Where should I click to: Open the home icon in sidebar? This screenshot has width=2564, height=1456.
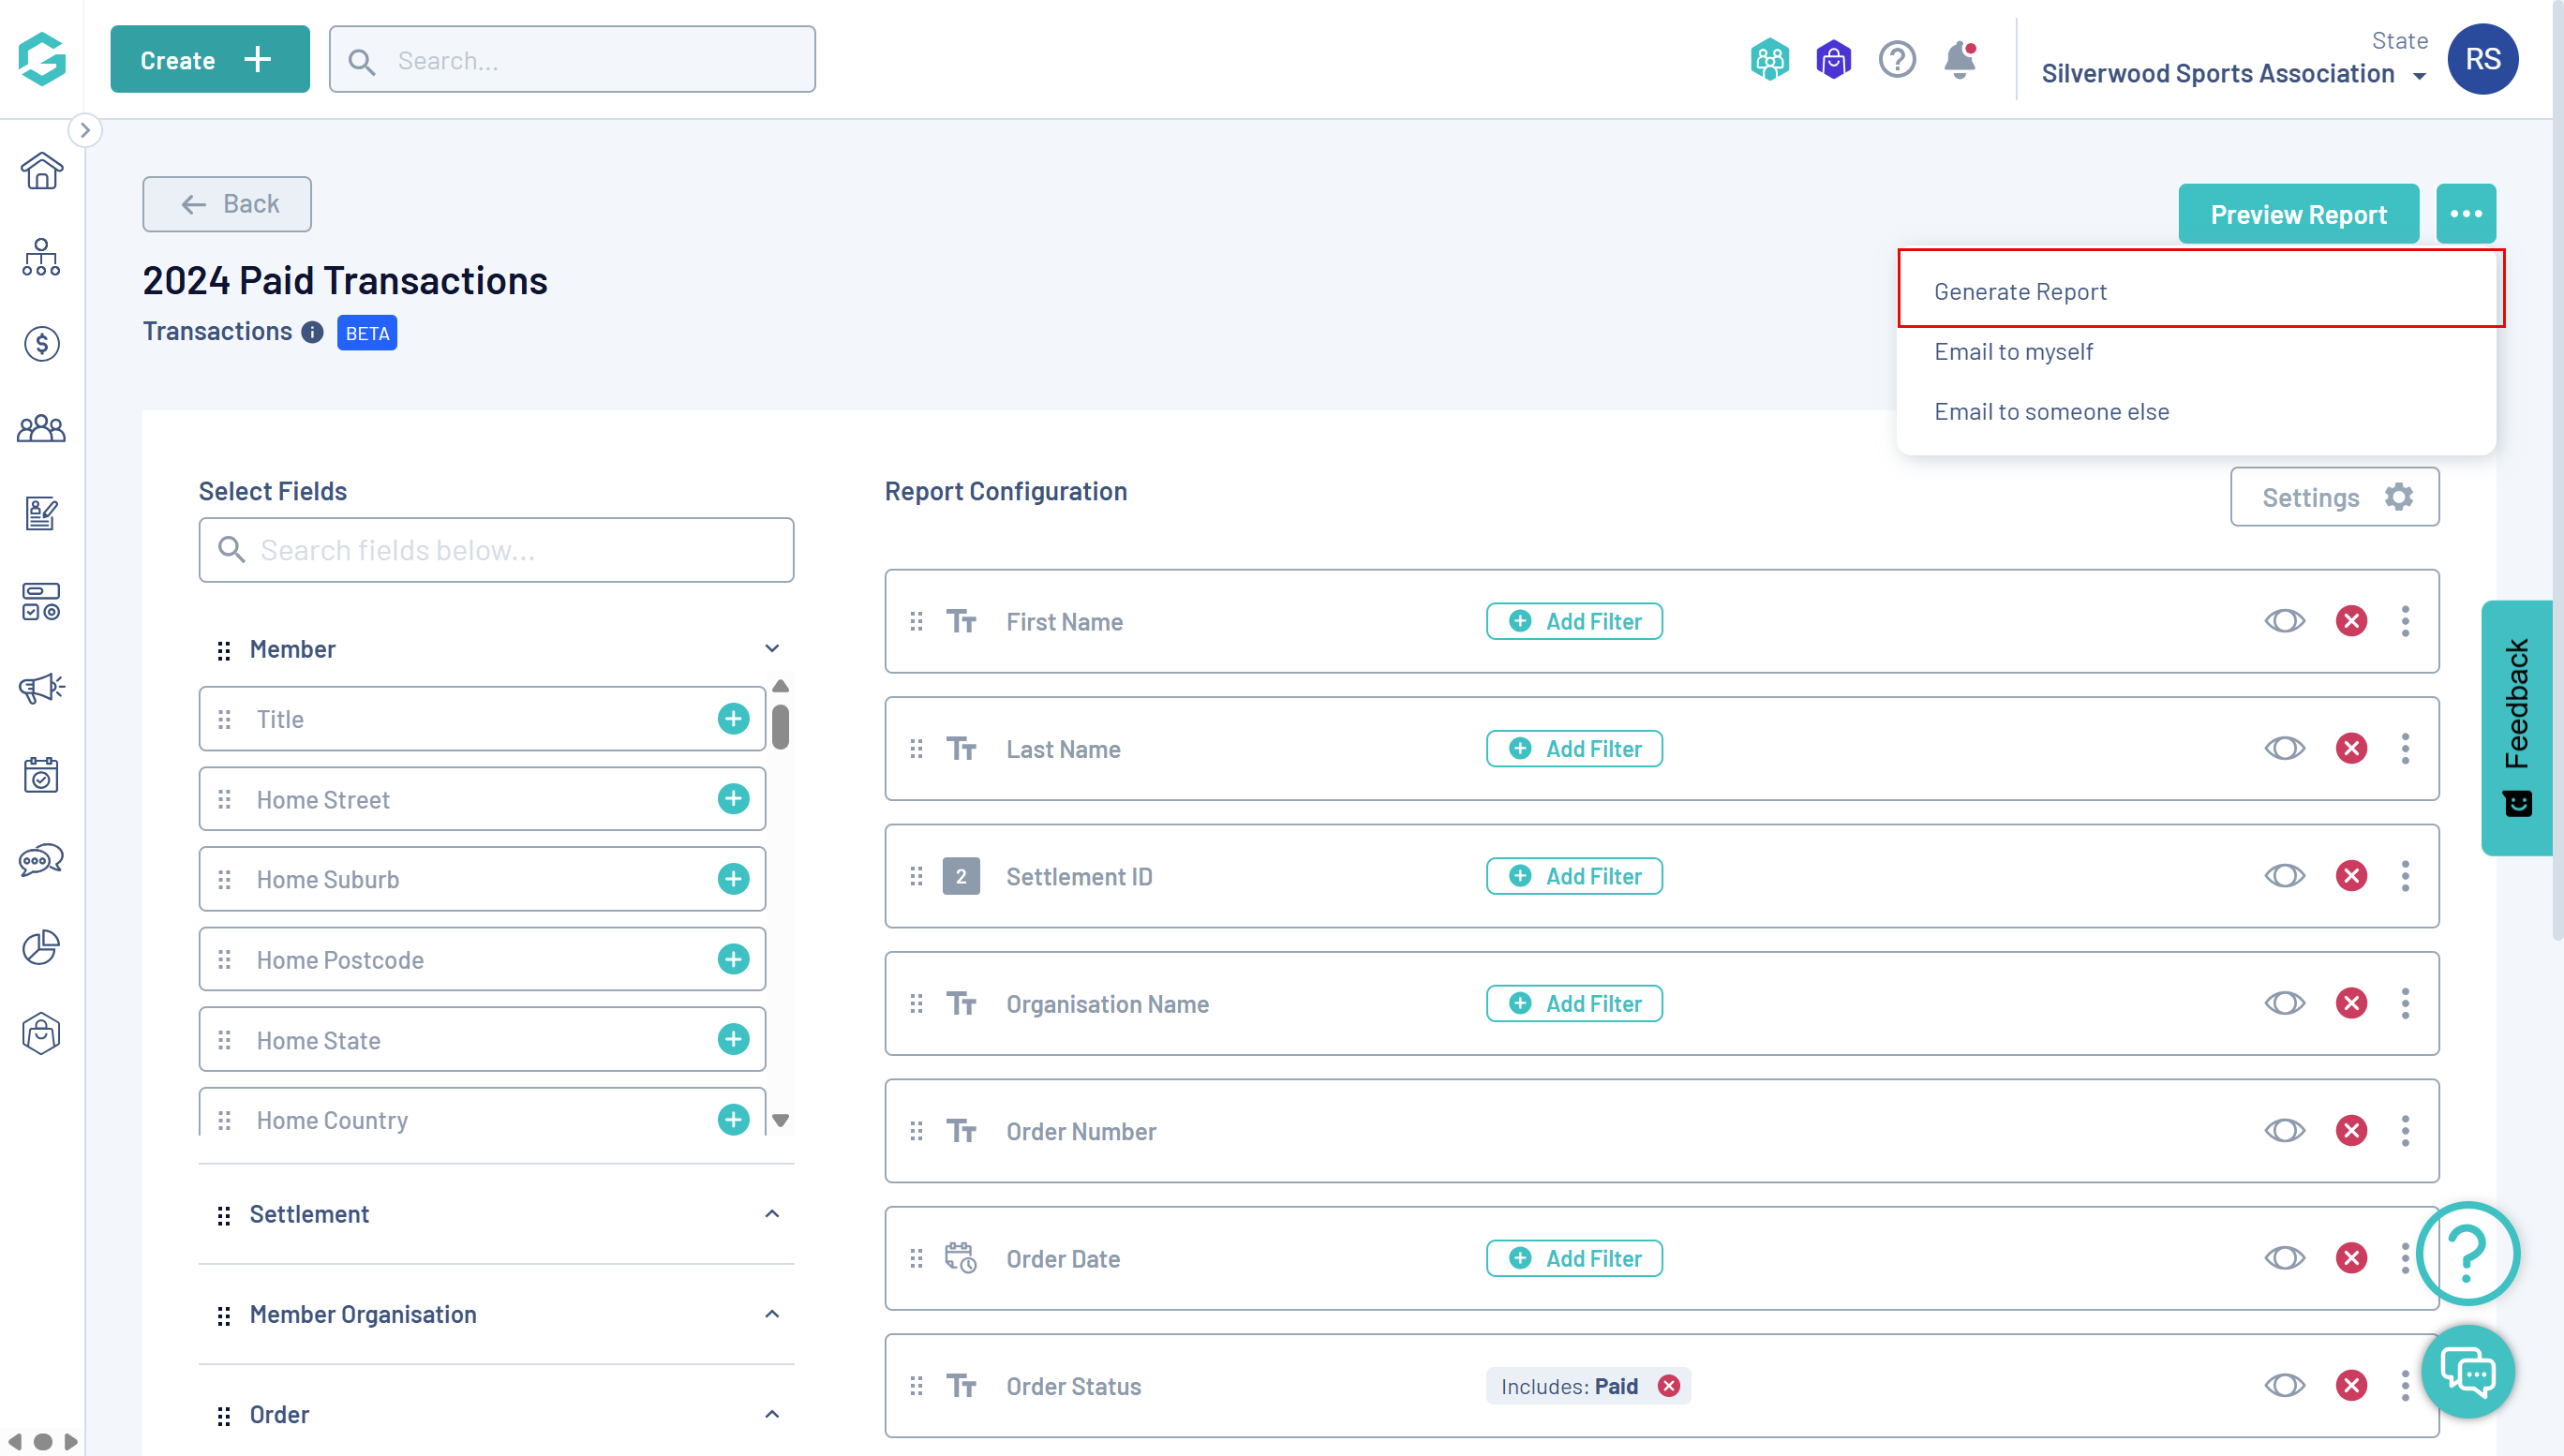[41, 171]
